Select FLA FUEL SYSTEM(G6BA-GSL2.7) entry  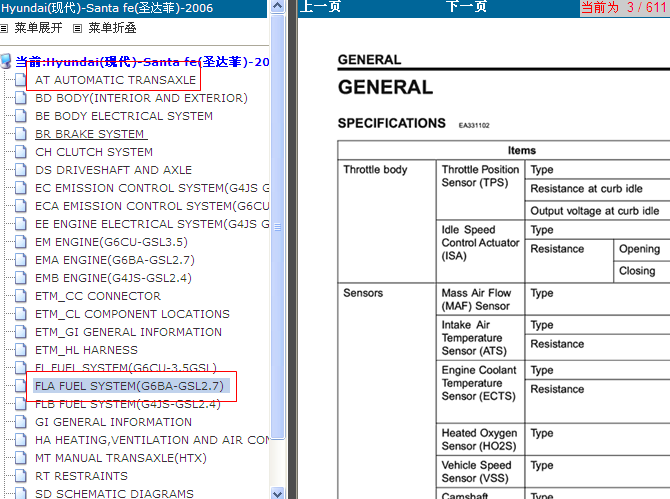coord(129,386)
